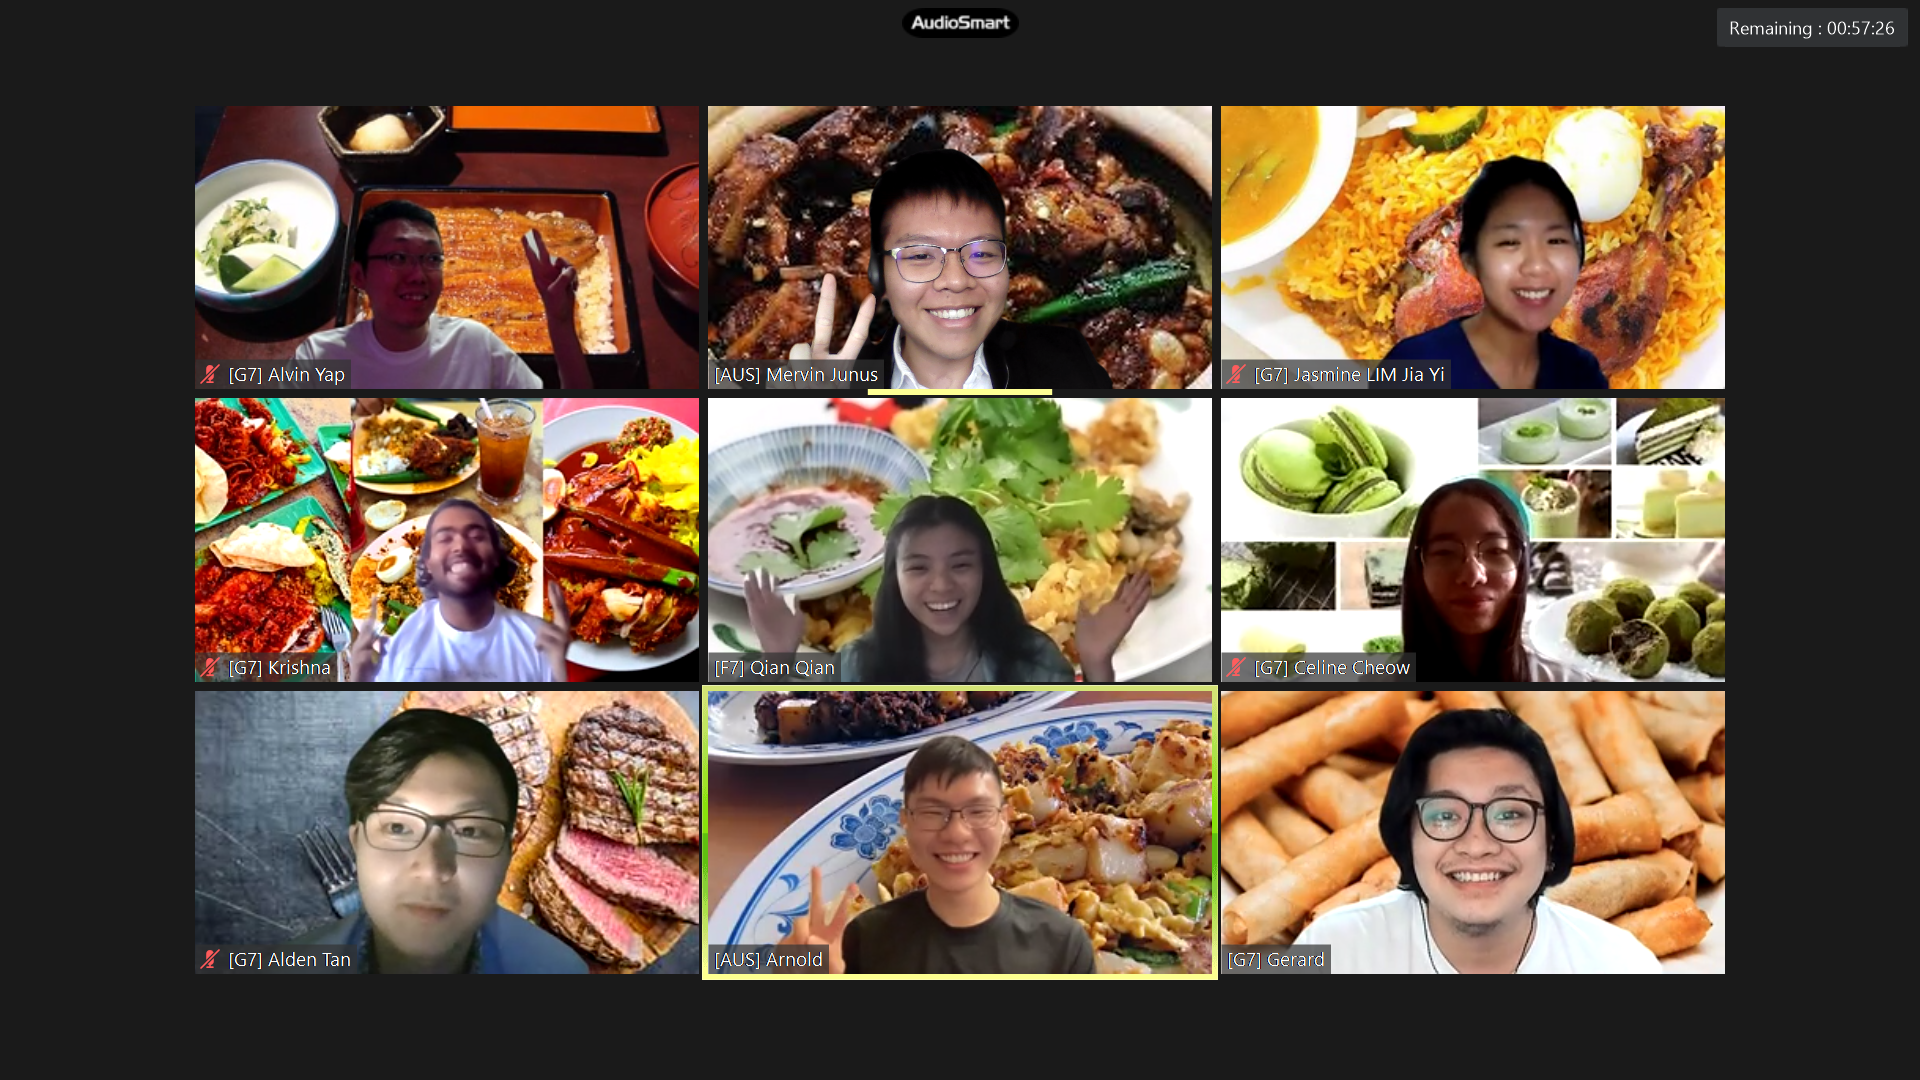Image resolution: width=1920 pixels, height=1080 pixels.
Task: Click the AudioSmart indicator at top
Action: coord(960,23)
